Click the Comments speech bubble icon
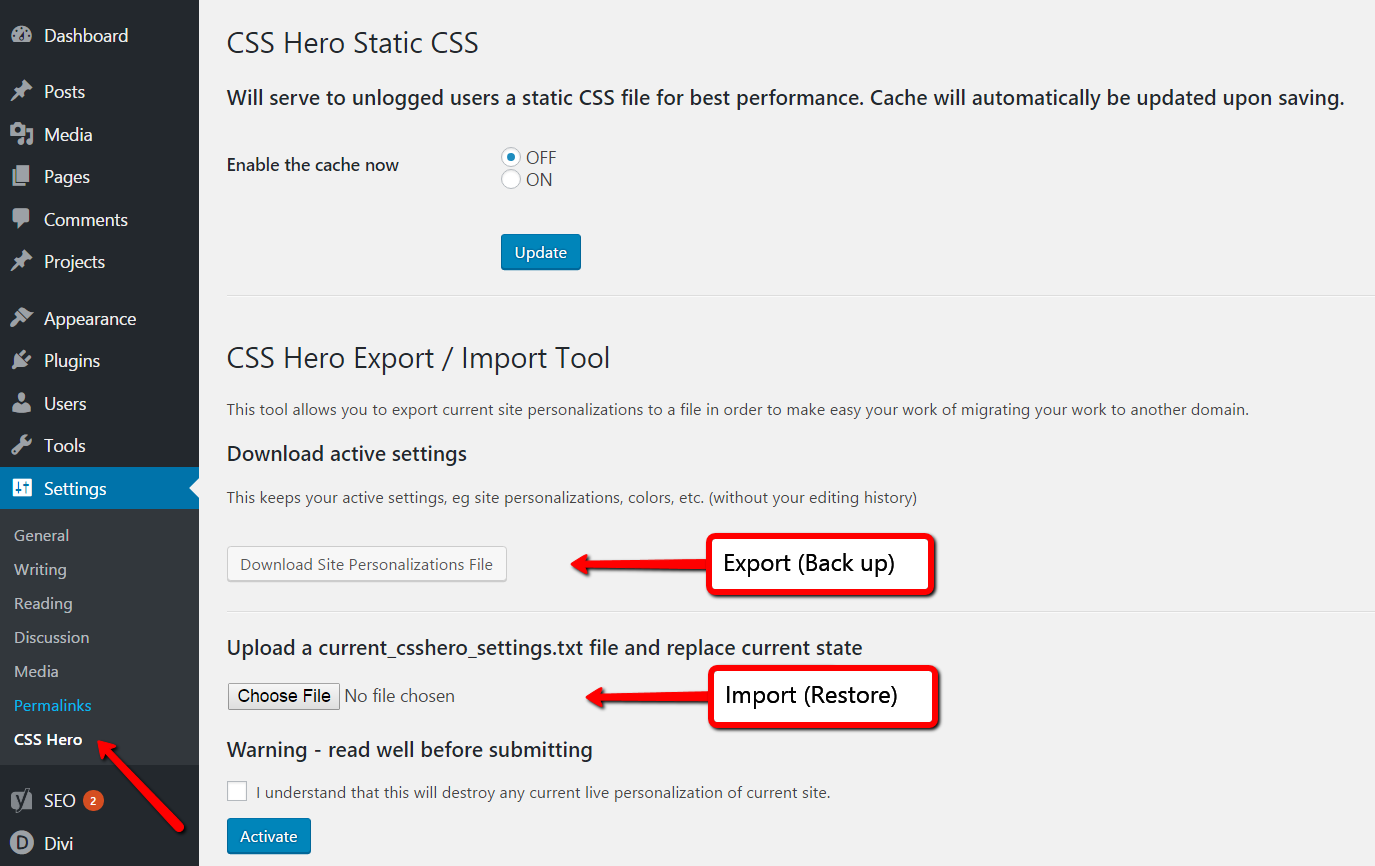This screenshot has height=866, width=1375. tap(22, 219)
